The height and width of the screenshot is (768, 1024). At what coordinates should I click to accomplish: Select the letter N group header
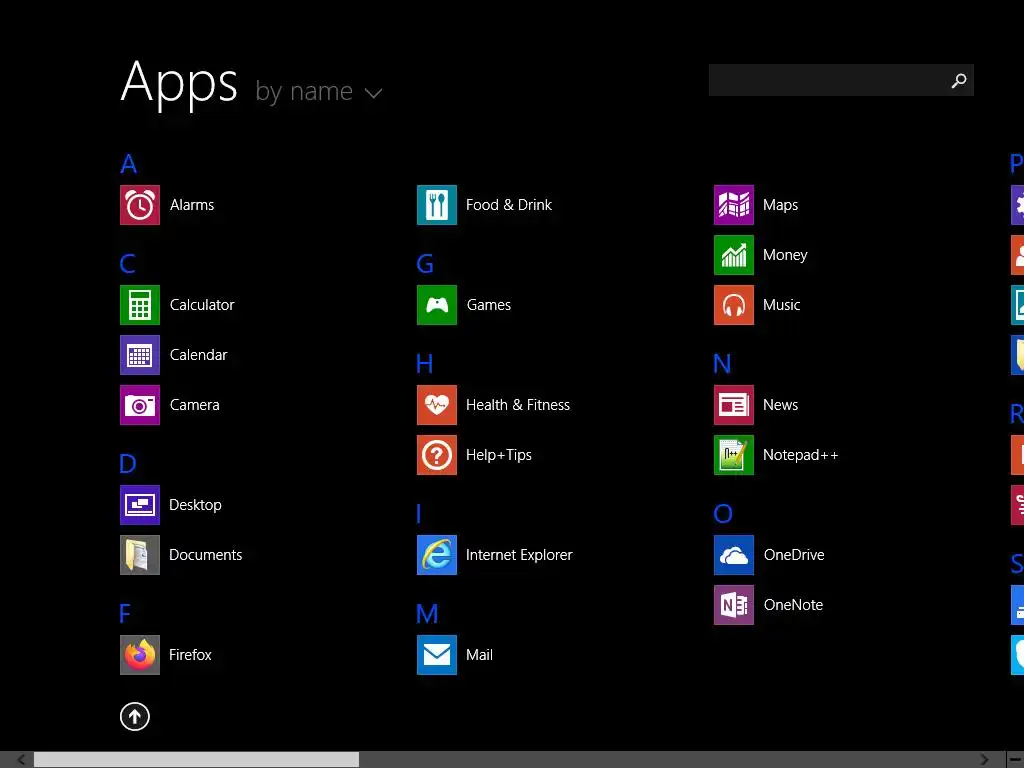tap(722, 364)
